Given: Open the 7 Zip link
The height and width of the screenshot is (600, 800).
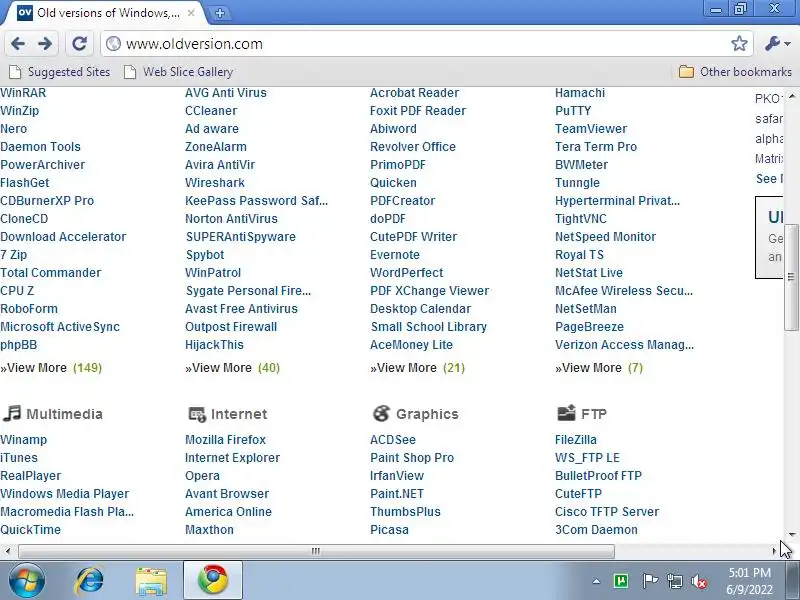Looking at the screenshot, I should tap(14, 255).
